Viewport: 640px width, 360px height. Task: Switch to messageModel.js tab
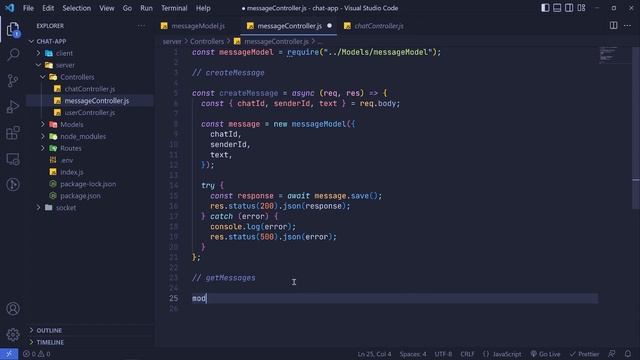point(198,26)
